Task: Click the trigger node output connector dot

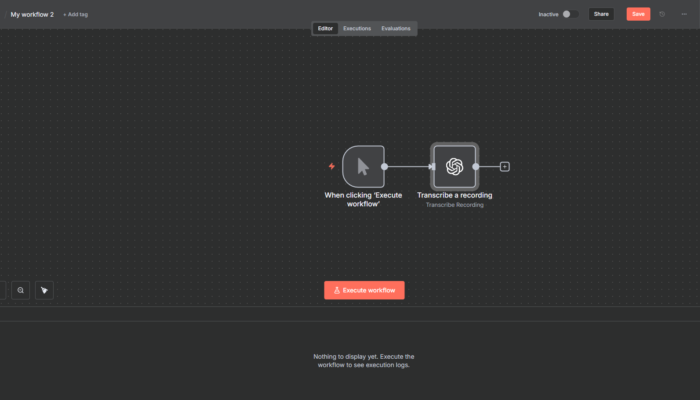Action: [x=385, y=167]
